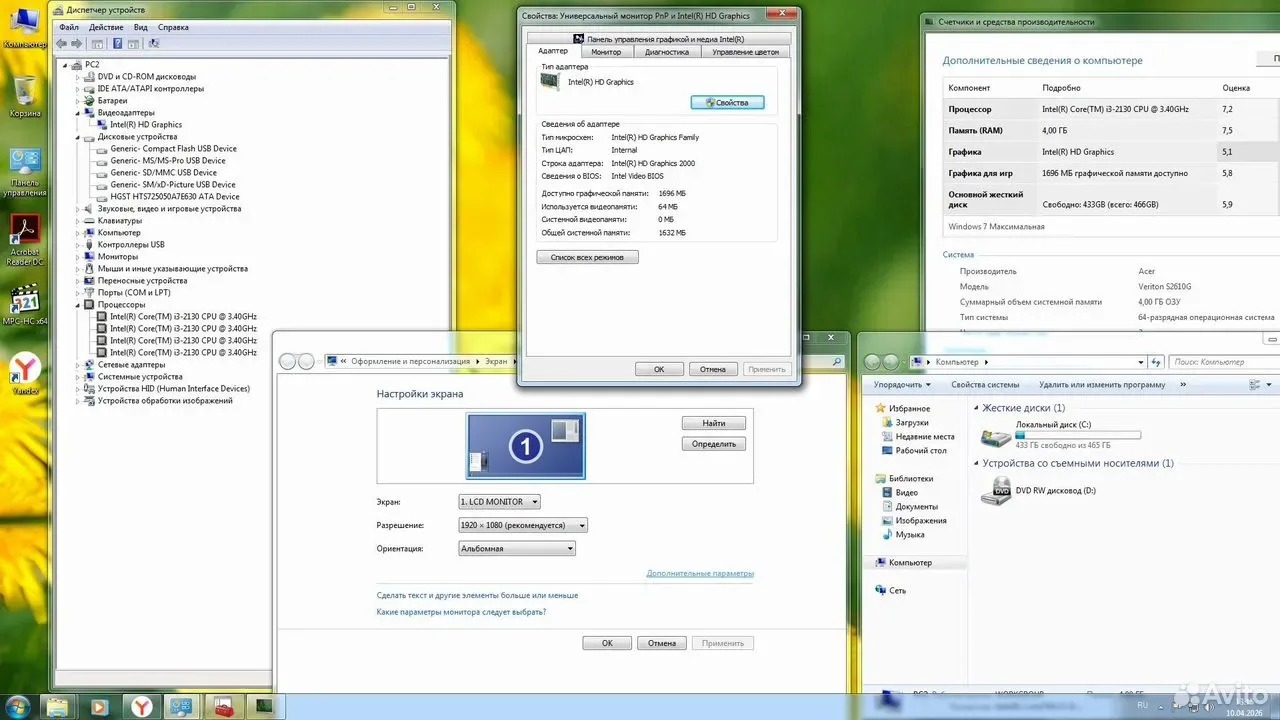Open the Экран display dropdown
The height and width of the screenshot is (720, 1280).
click(499, 502)
